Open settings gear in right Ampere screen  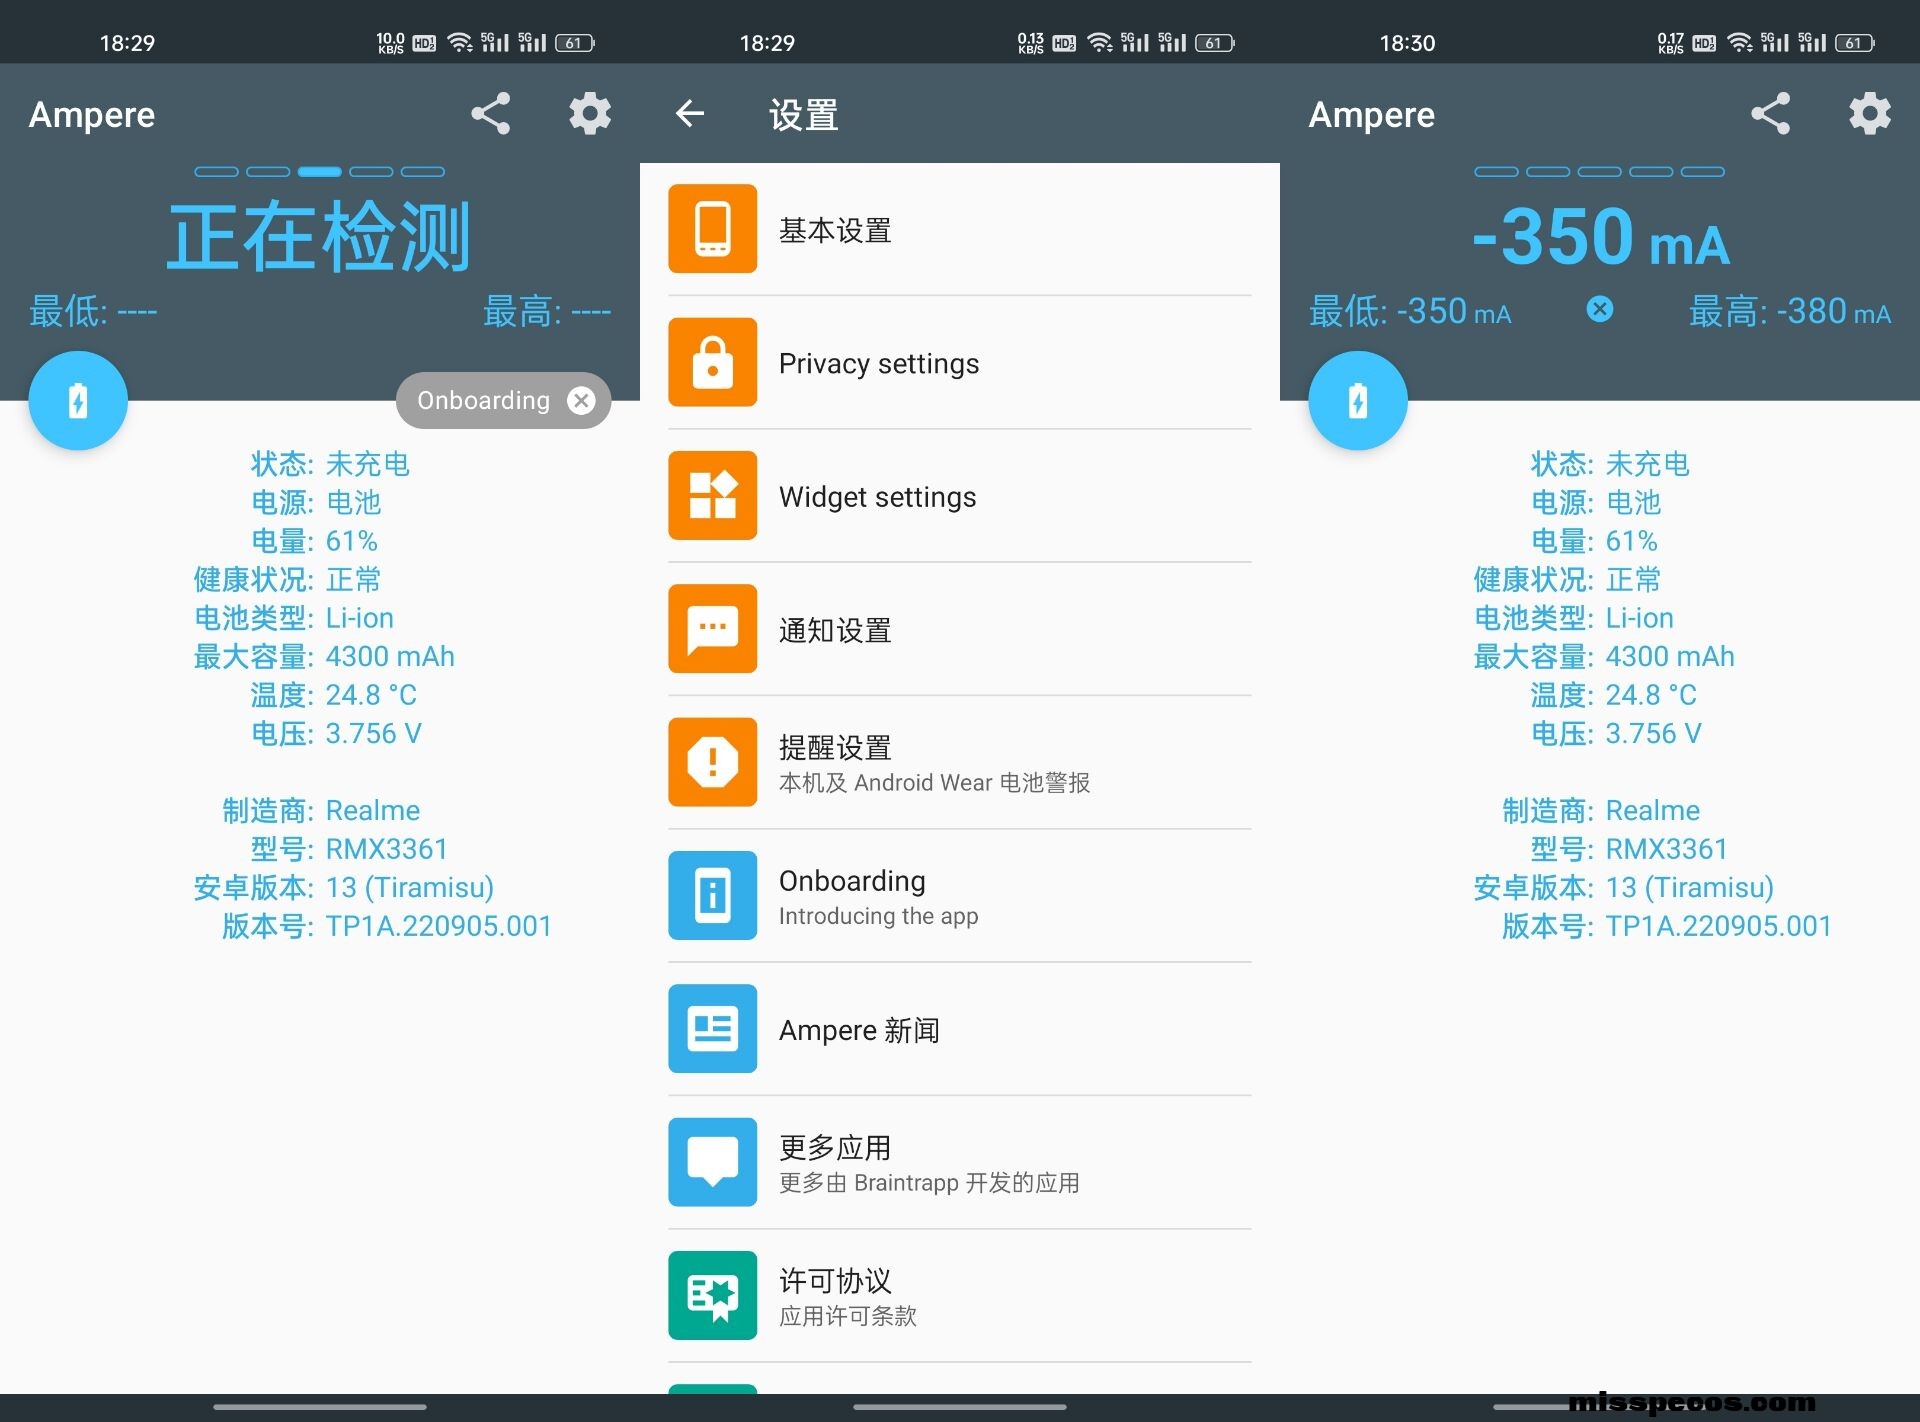coord(1870,114)
